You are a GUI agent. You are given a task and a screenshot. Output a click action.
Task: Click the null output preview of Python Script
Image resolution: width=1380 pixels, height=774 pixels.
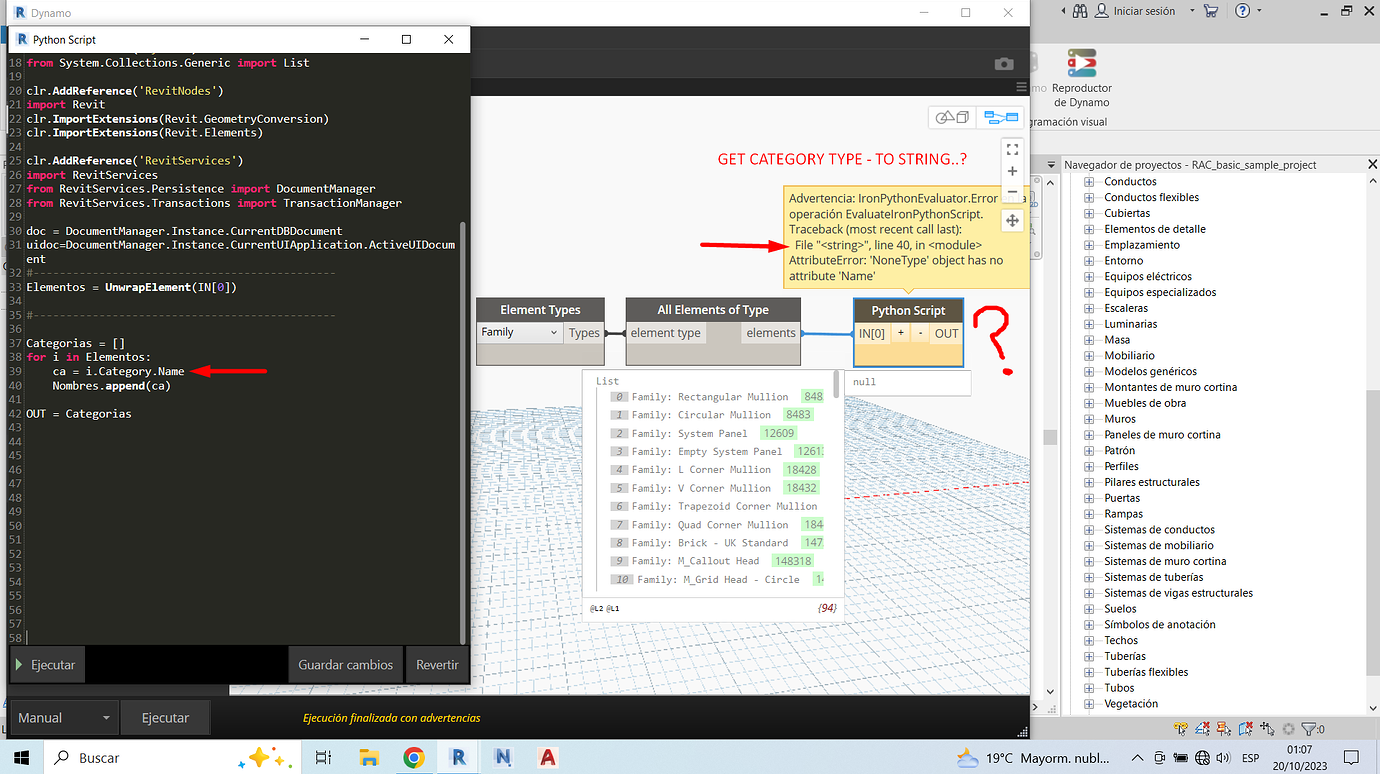[908, 383]
